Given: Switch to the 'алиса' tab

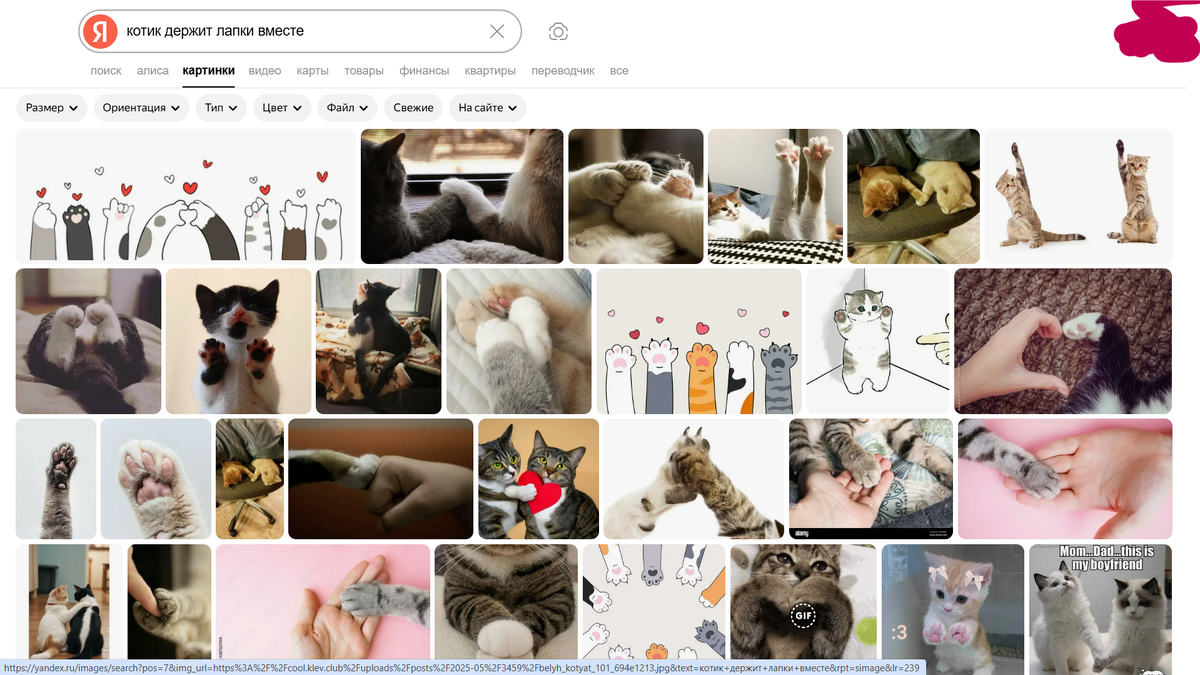Looking at the screenshot, I should pyautogui.click(x=152, y=71).
